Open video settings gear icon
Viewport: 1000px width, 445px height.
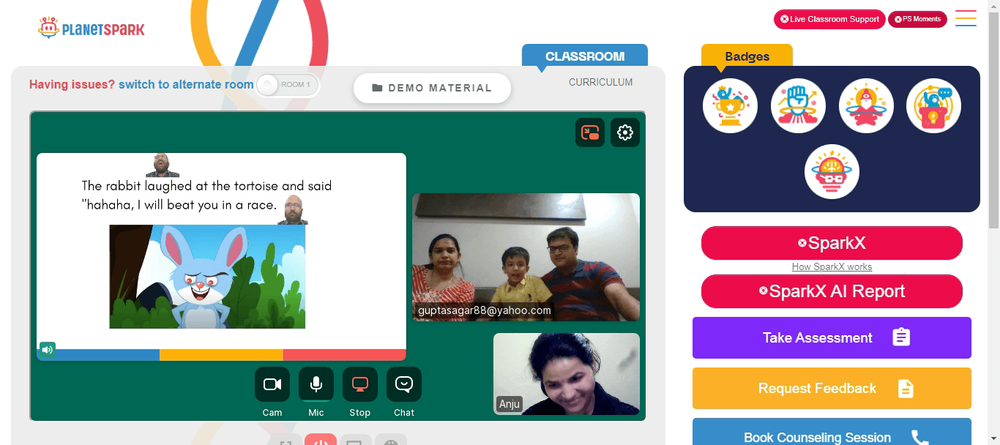[x=625, y=133]
